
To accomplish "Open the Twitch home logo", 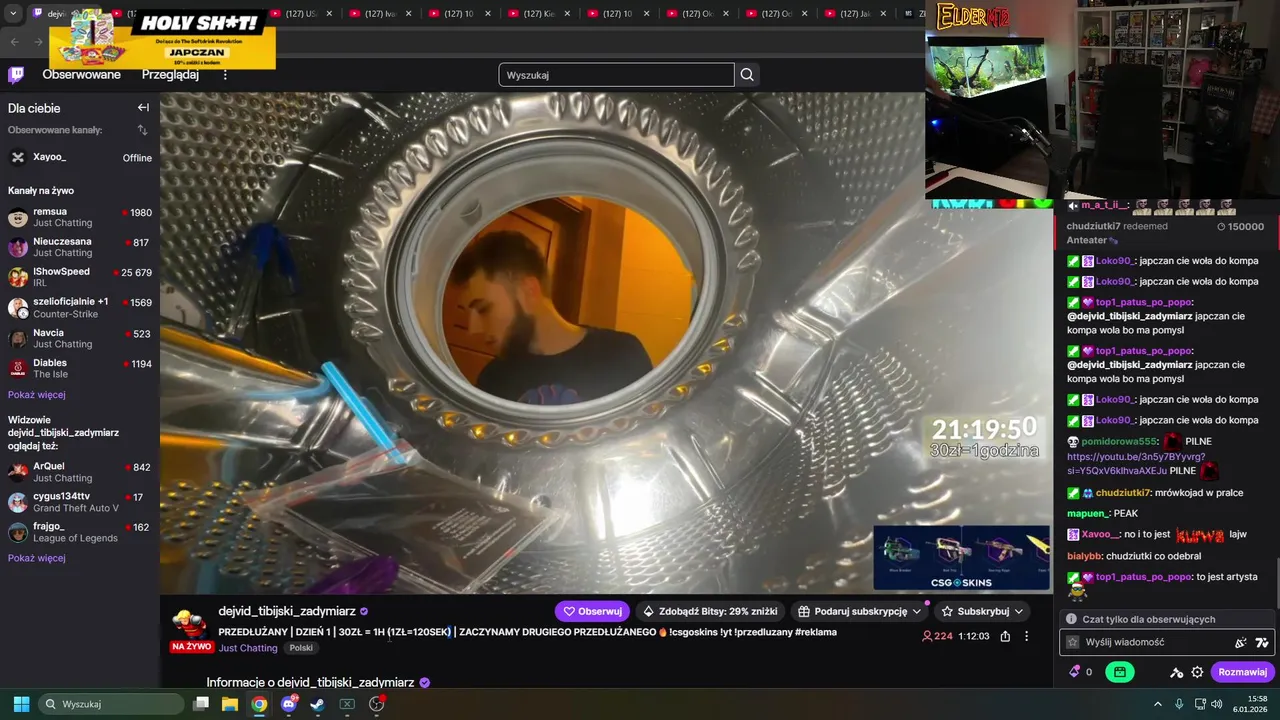I will tap(16, 75).
